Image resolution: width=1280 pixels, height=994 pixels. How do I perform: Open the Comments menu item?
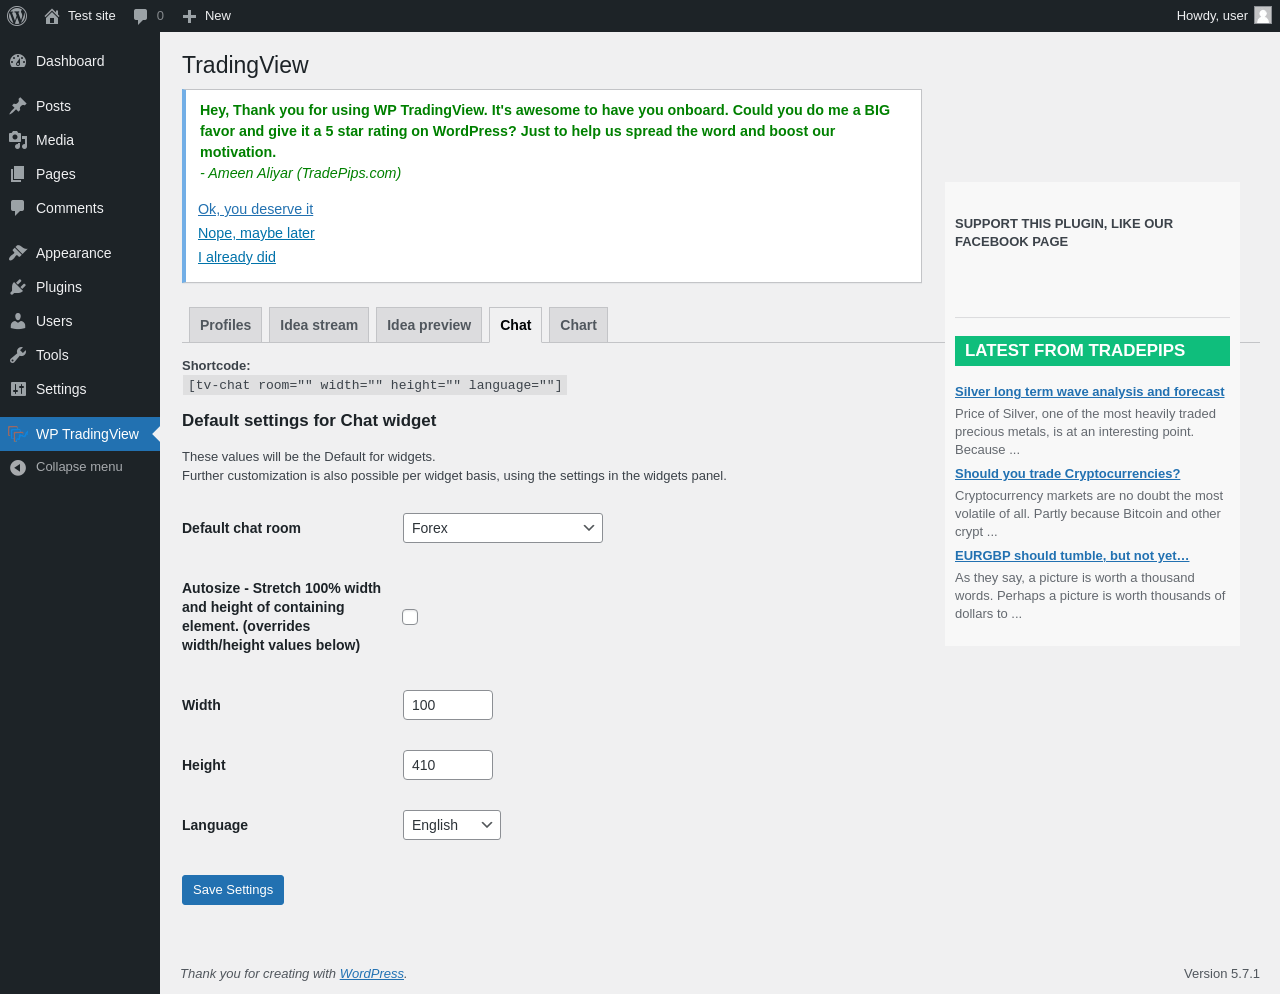[80, 208]
